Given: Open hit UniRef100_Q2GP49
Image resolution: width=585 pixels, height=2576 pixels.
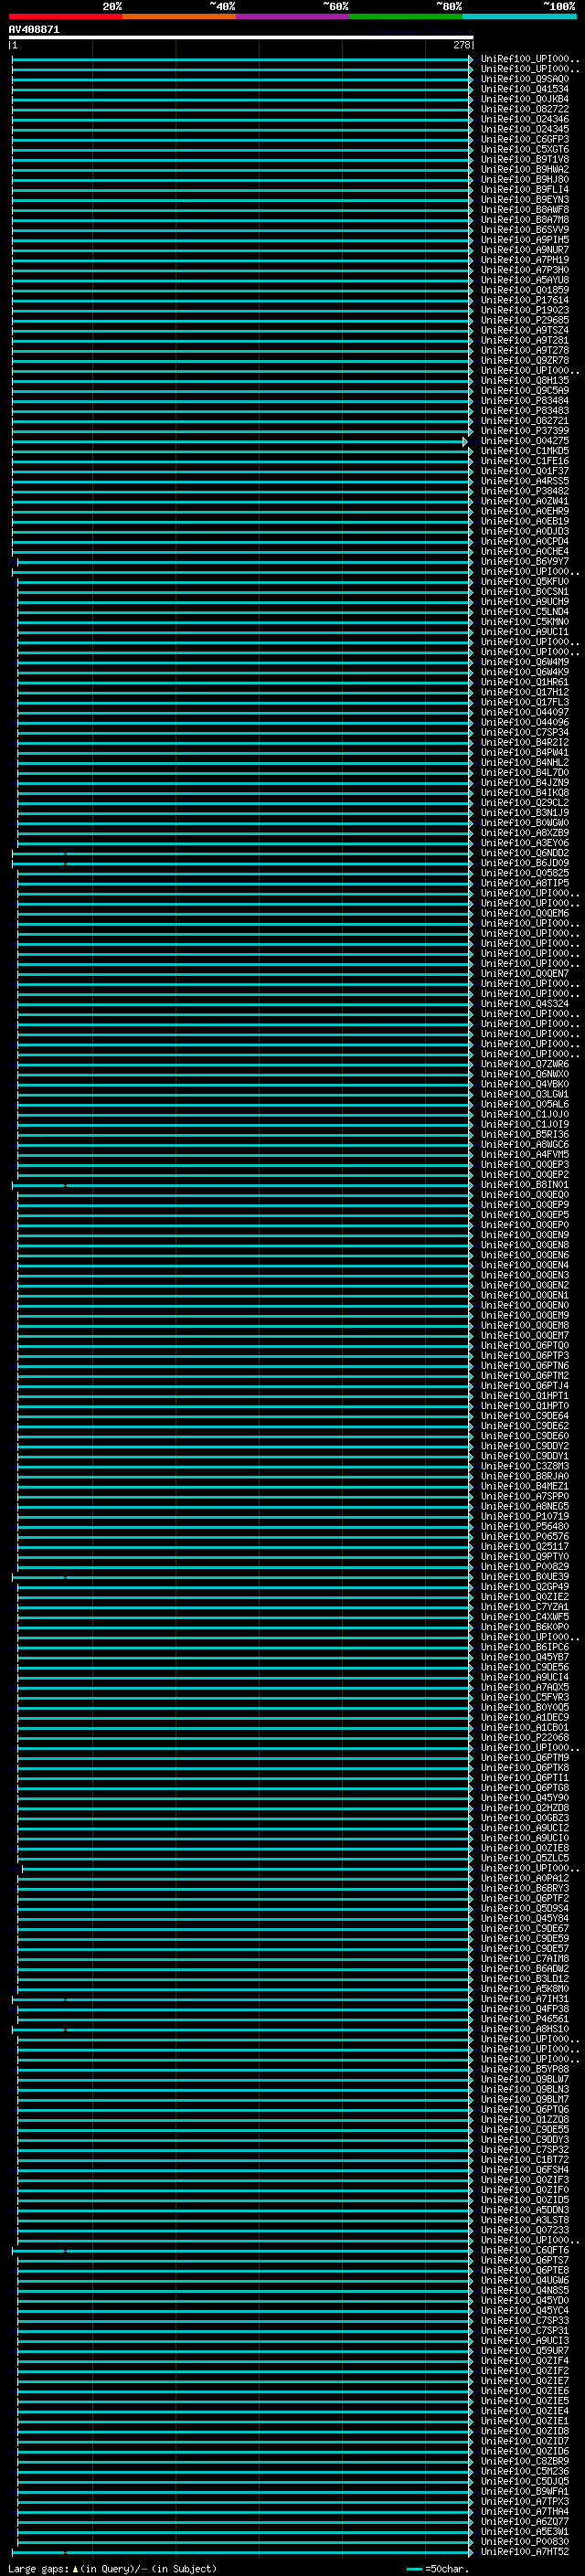Looking at the screenshot, I should (x=524, y=1586).
